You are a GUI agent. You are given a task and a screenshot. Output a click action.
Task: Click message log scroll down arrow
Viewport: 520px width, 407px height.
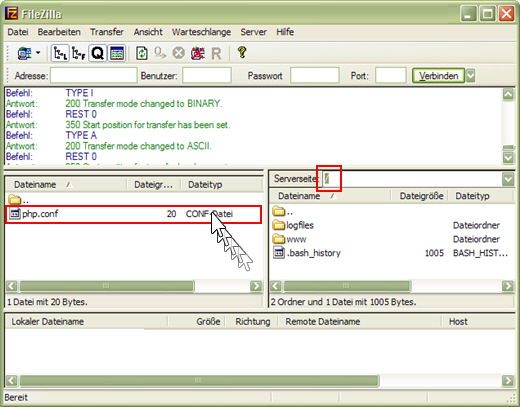[508, 157]
